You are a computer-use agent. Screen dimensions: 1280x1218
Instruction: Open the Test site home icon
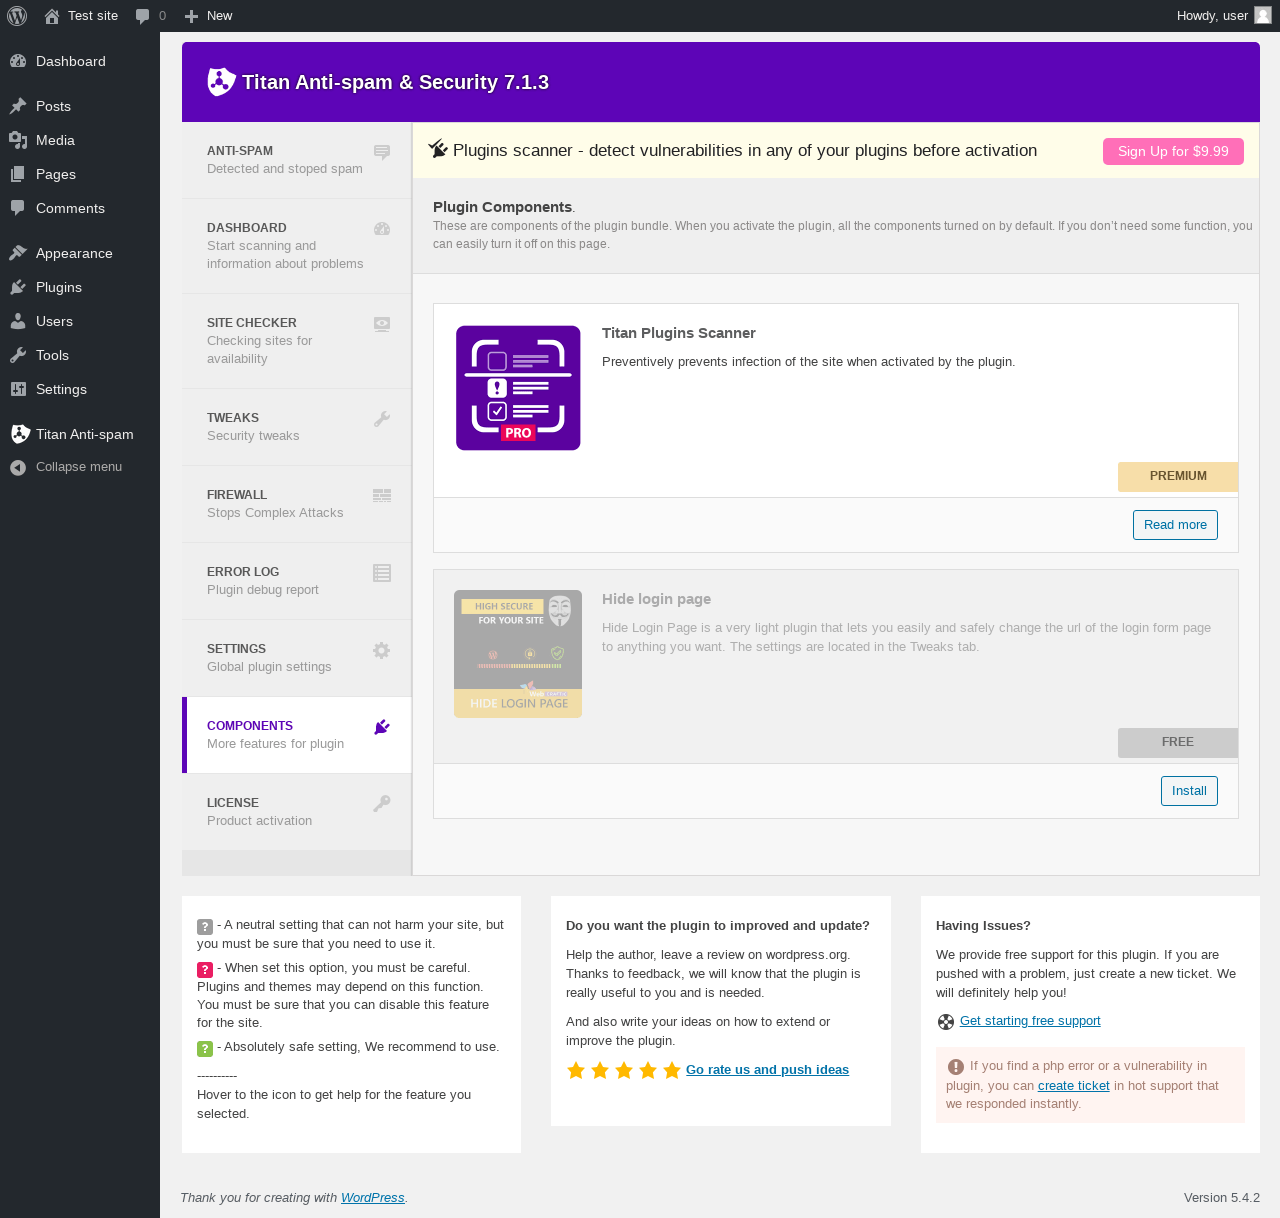[x=52, y=16]
